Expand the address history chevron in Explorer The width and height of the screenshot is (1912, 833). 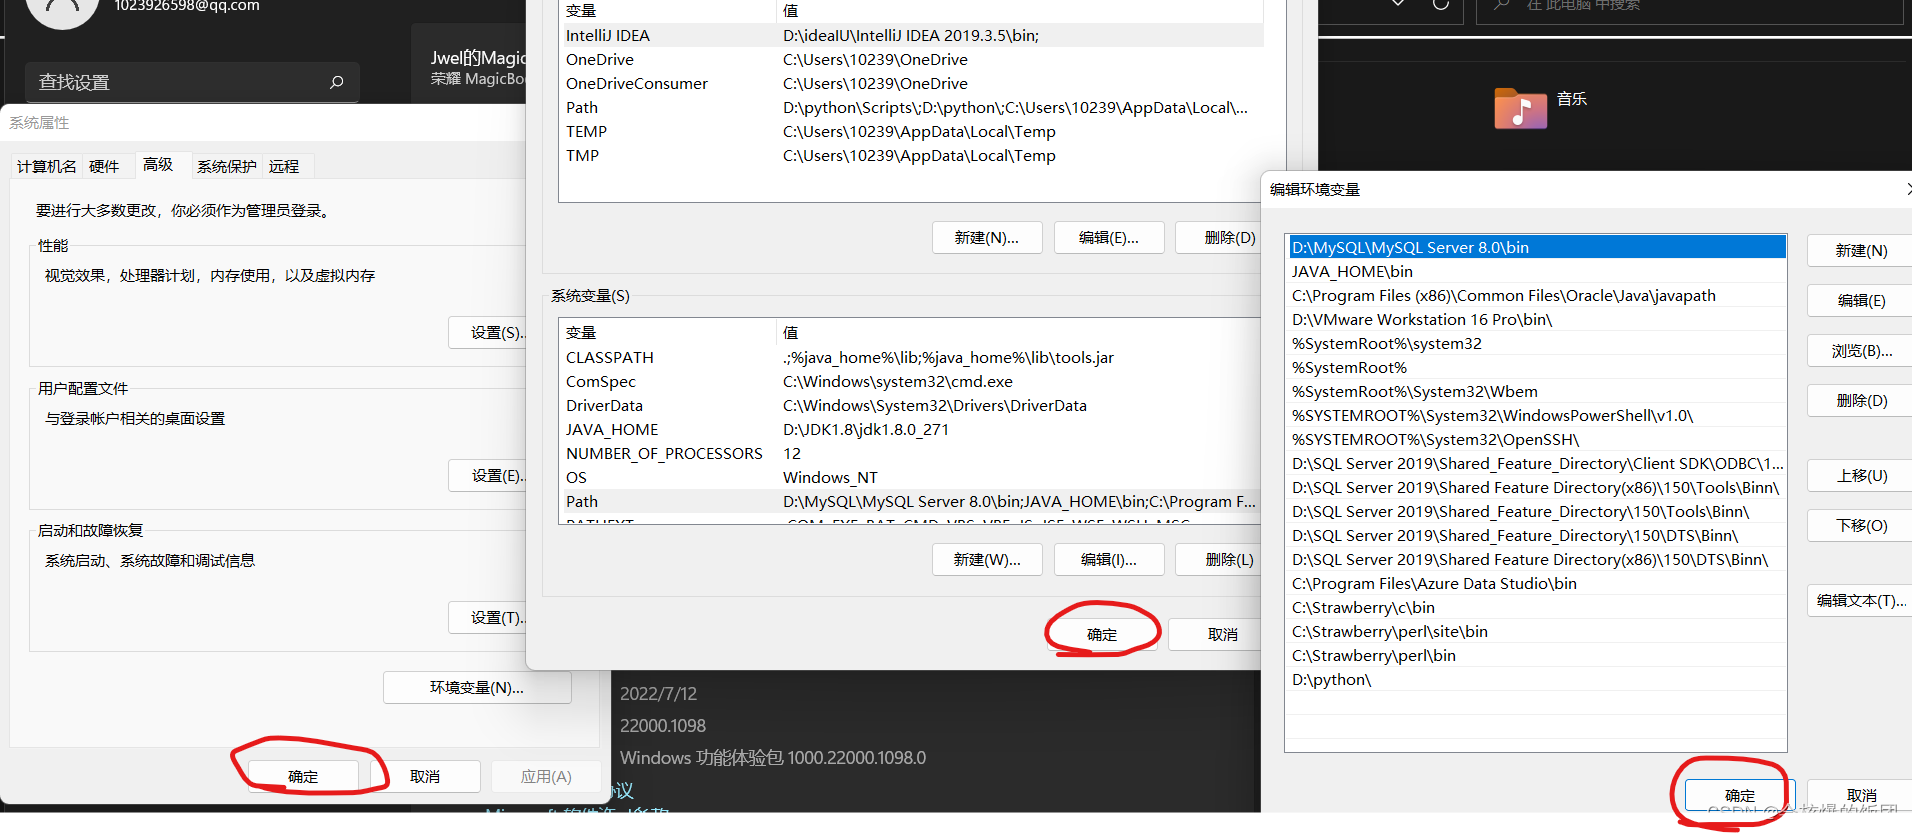point(1398,5)
